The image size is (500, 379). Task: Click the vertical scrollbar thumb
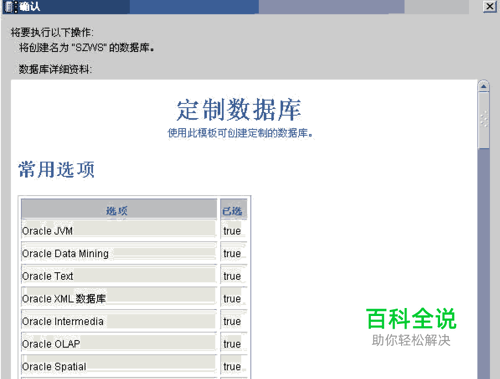tap(483, 121)
